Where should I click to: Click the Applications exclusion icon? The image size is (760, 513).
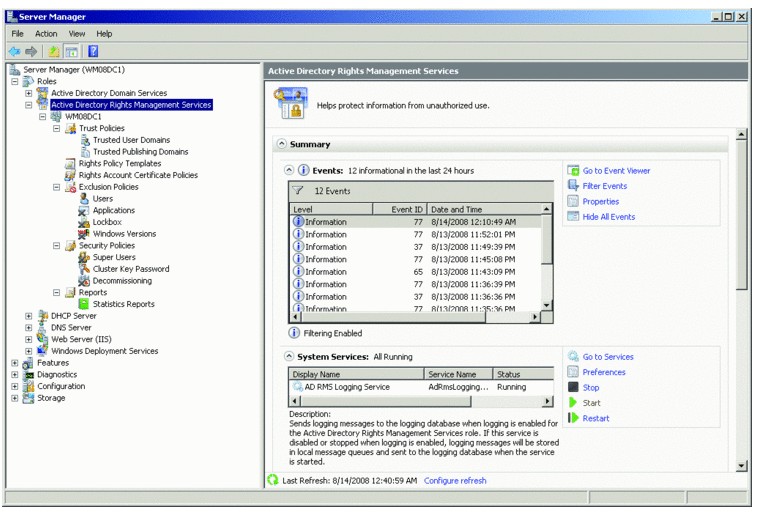click(x=84, y=210)
